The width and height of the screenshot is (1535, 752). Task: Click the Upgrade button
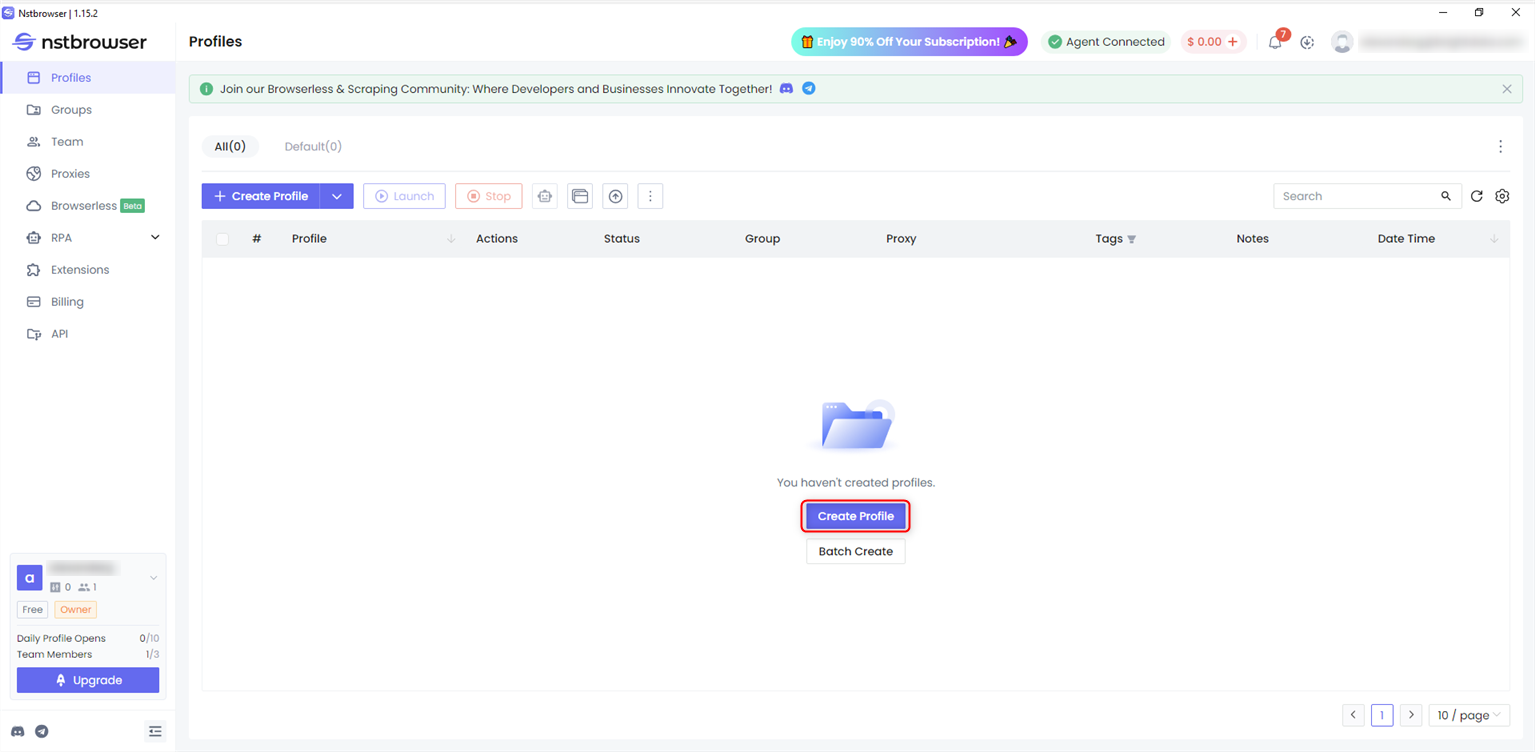pos(88,681)
